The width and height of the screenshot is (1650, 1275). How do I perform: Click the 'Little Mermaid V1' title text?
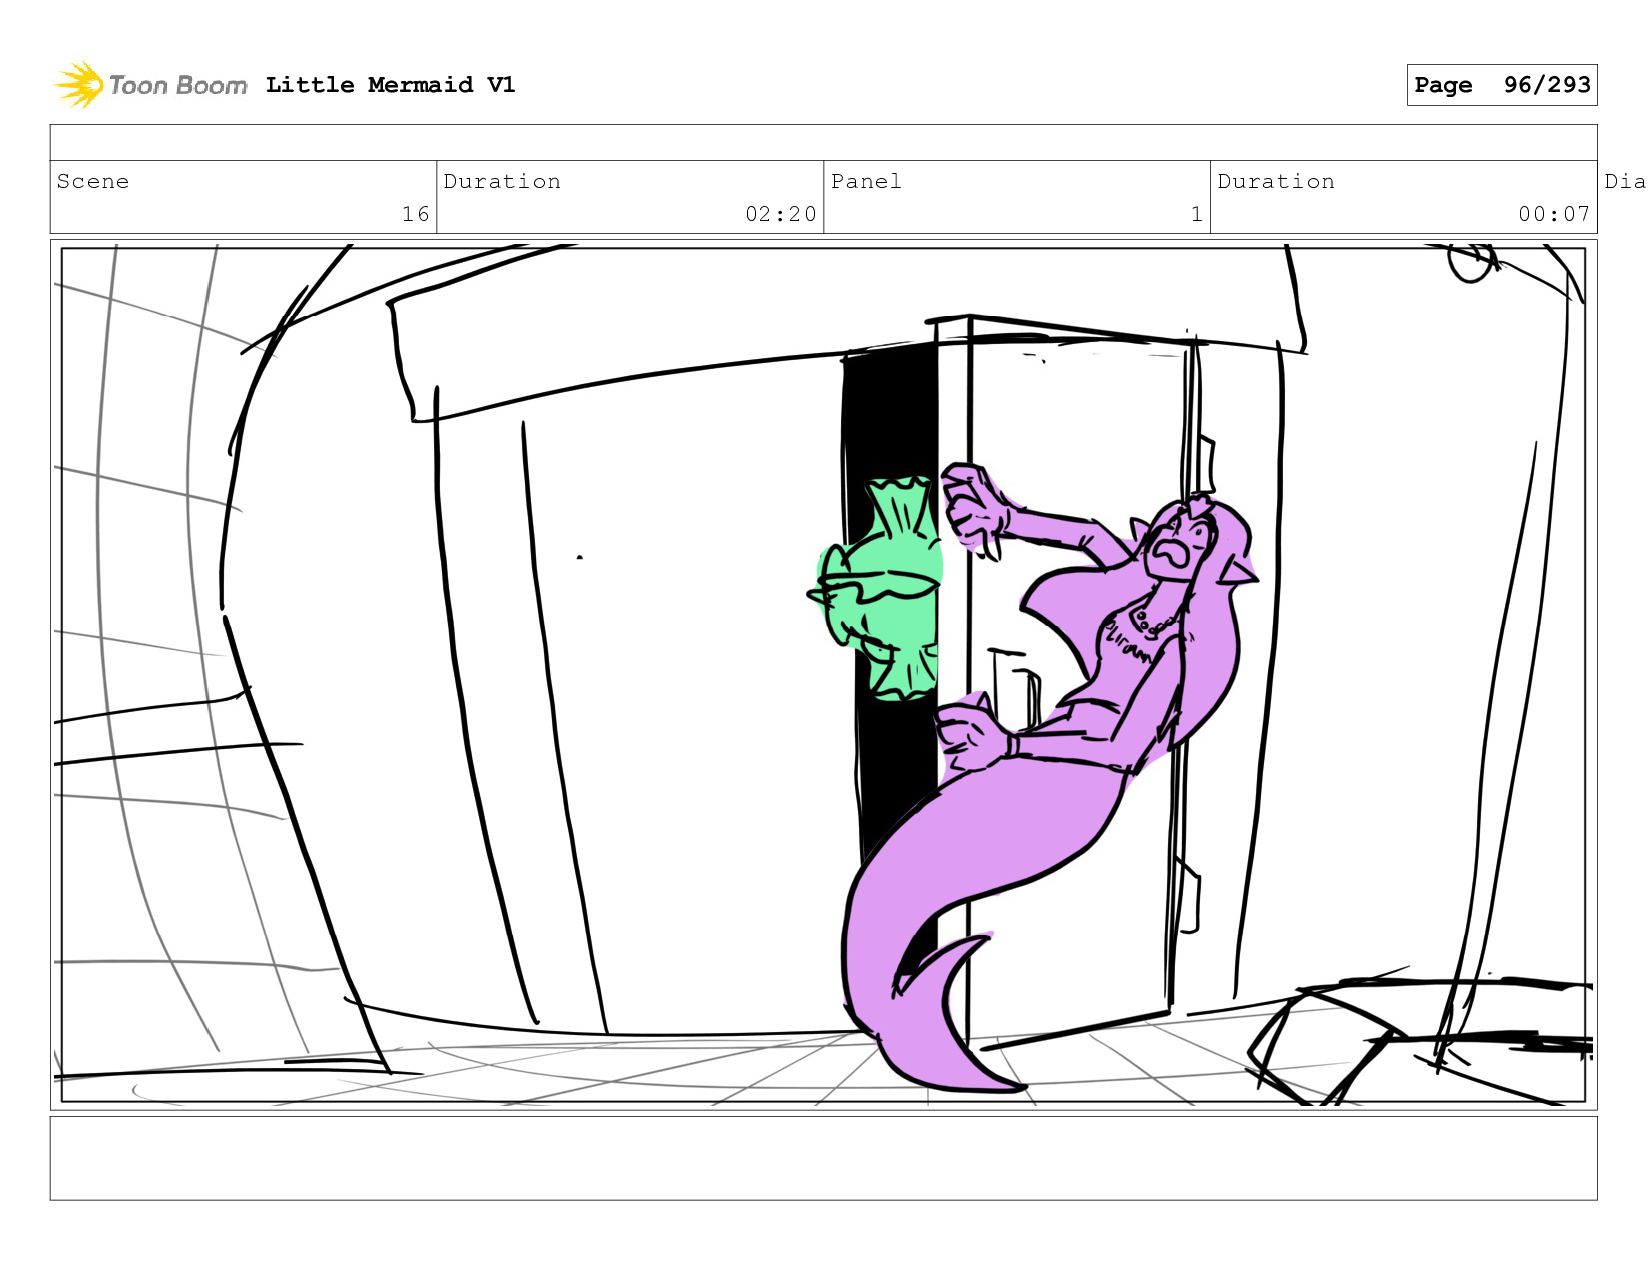pos(391,85)
